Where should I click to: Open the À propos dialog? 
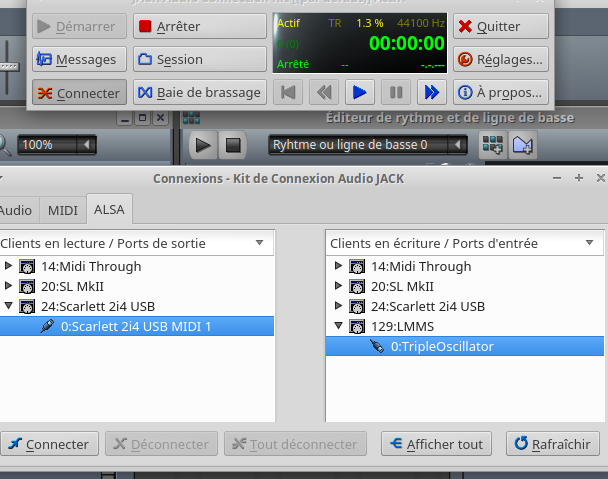pos(501,93)
